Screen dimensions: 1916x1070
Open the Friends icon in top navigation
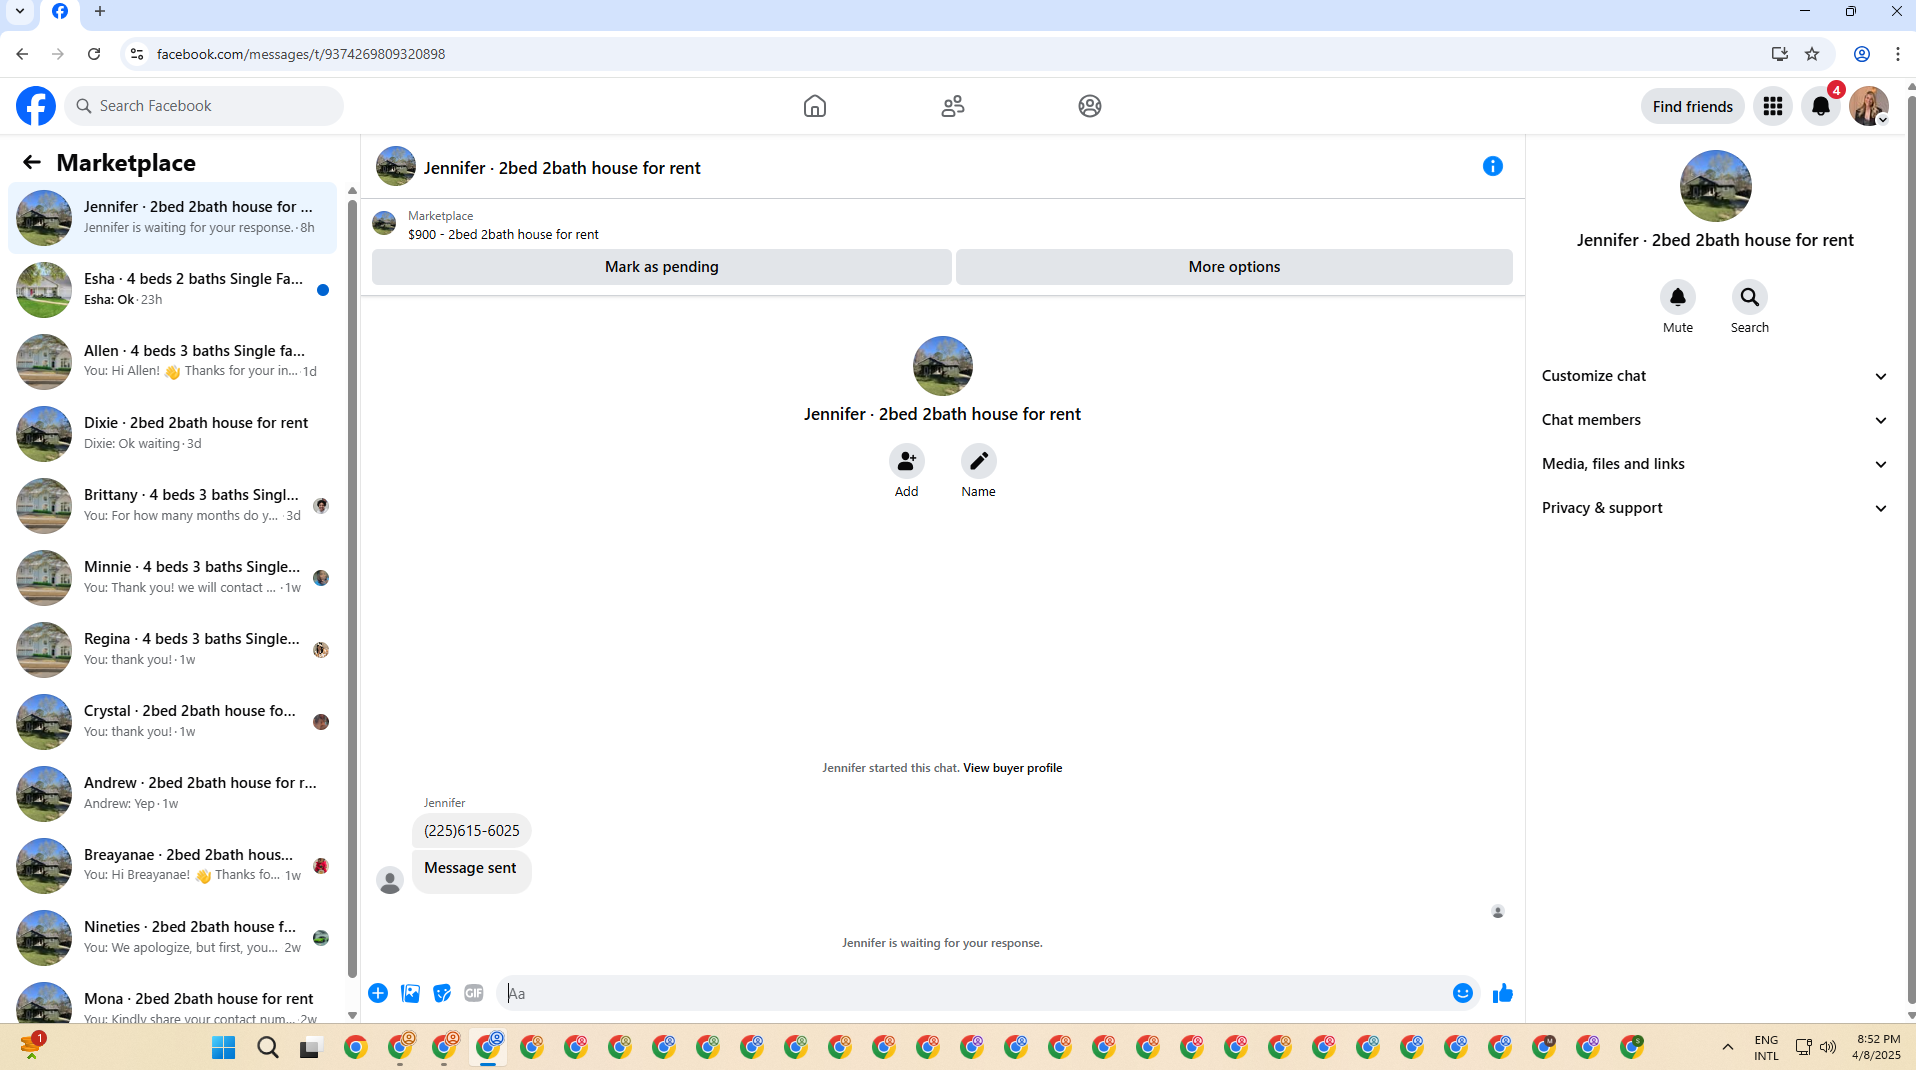[x=953, y=106]
